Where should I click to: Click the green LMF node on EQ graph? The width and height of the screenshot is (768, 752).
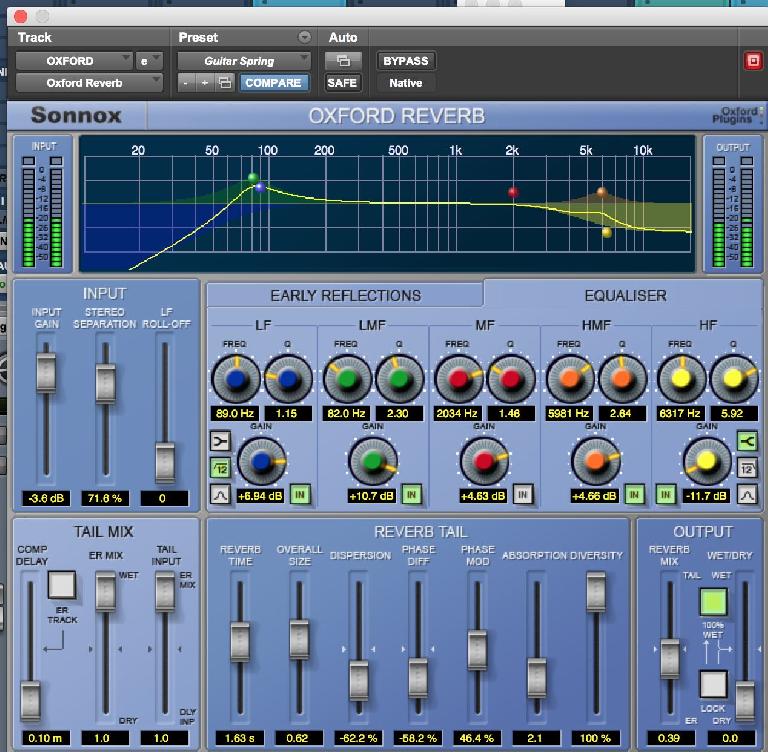click(x=253, y=177)
